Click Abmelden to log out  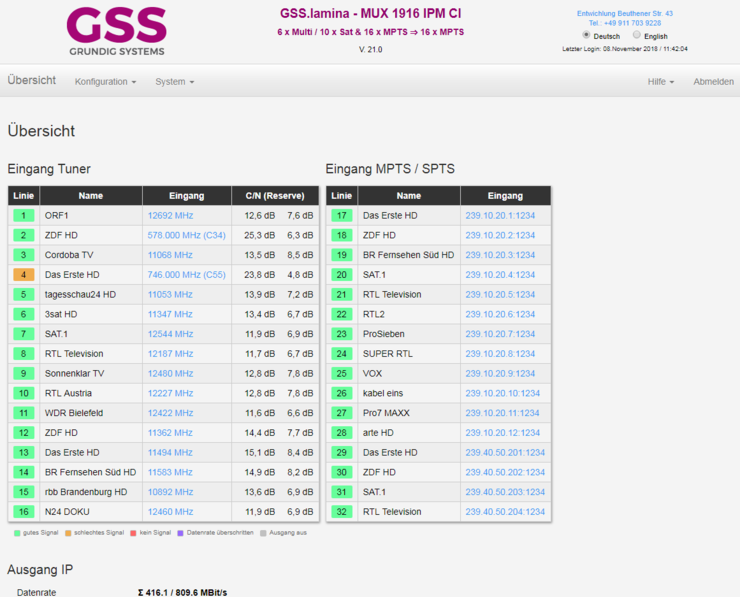point(713,82)
